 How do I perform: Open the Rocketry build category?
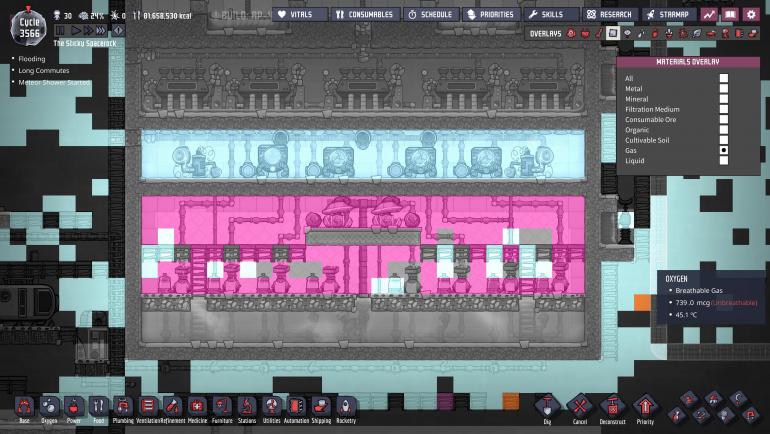point(346,409)
